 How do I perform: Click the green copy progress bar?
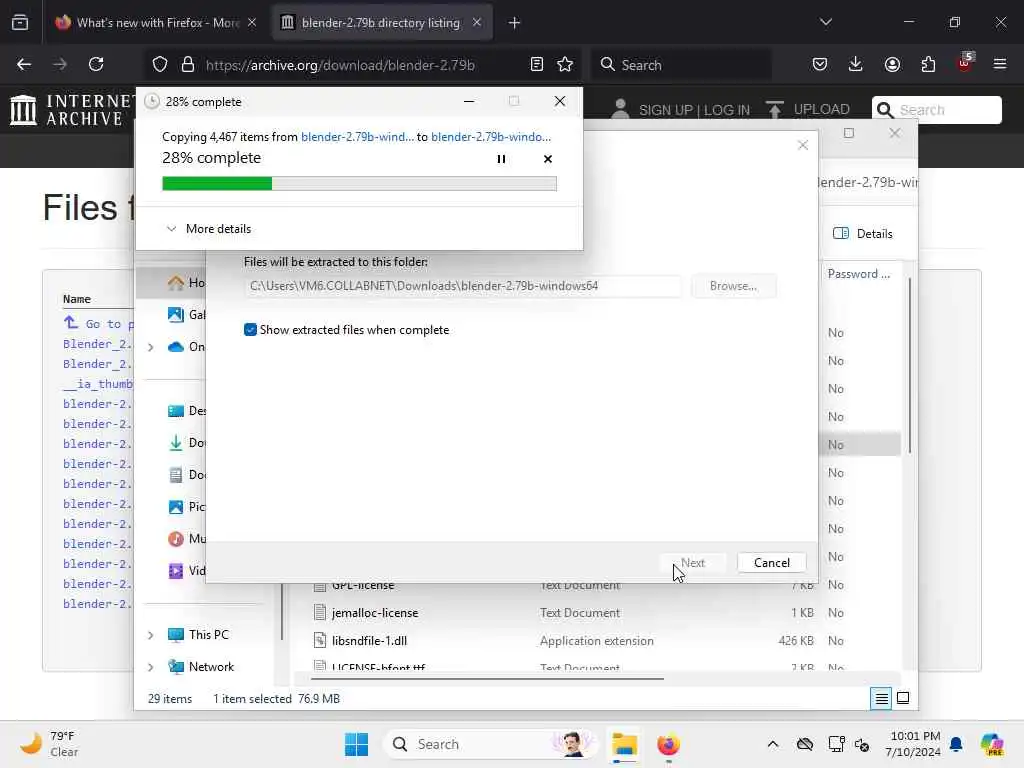coord(359,184)
